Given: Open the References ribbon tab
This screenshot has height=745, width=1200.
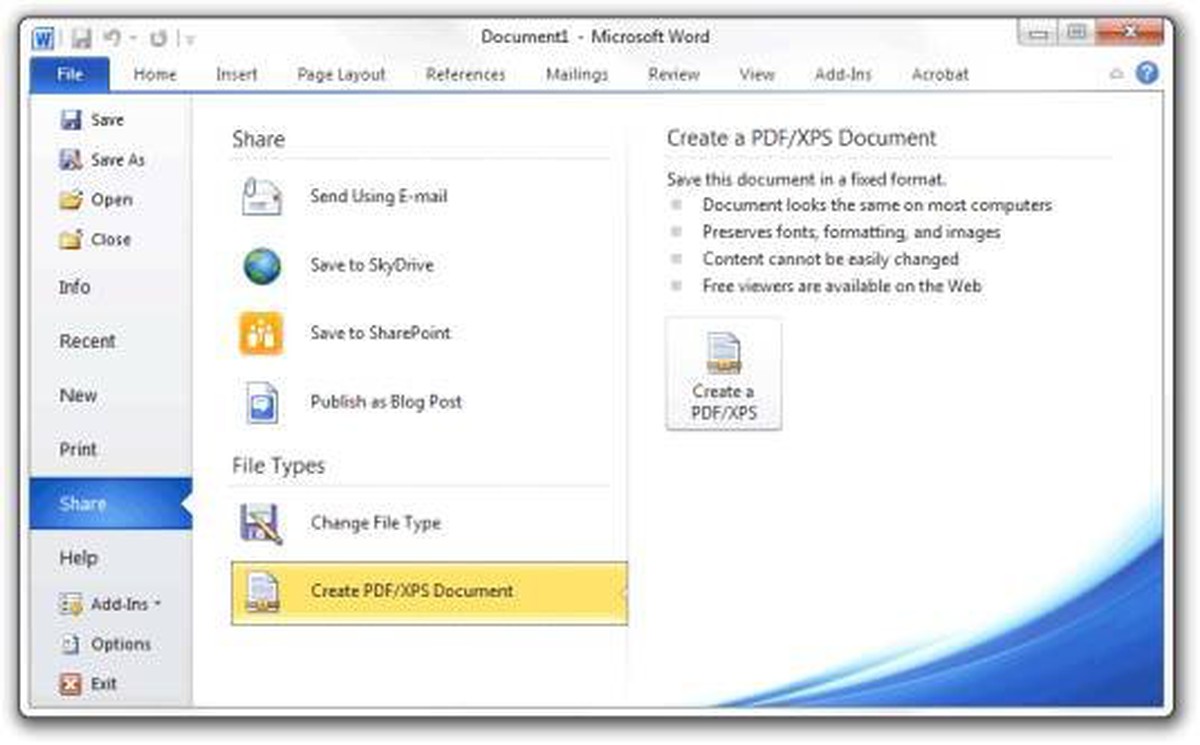Looking at the screenshot, I should point(465,74).
